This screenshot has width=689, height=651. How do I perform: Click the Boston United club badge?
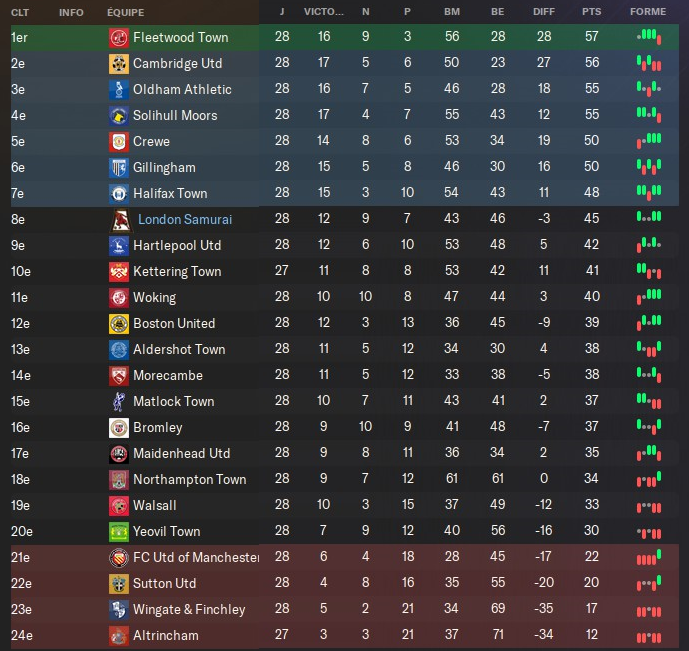pyautogui.click(x=118, y=323)
